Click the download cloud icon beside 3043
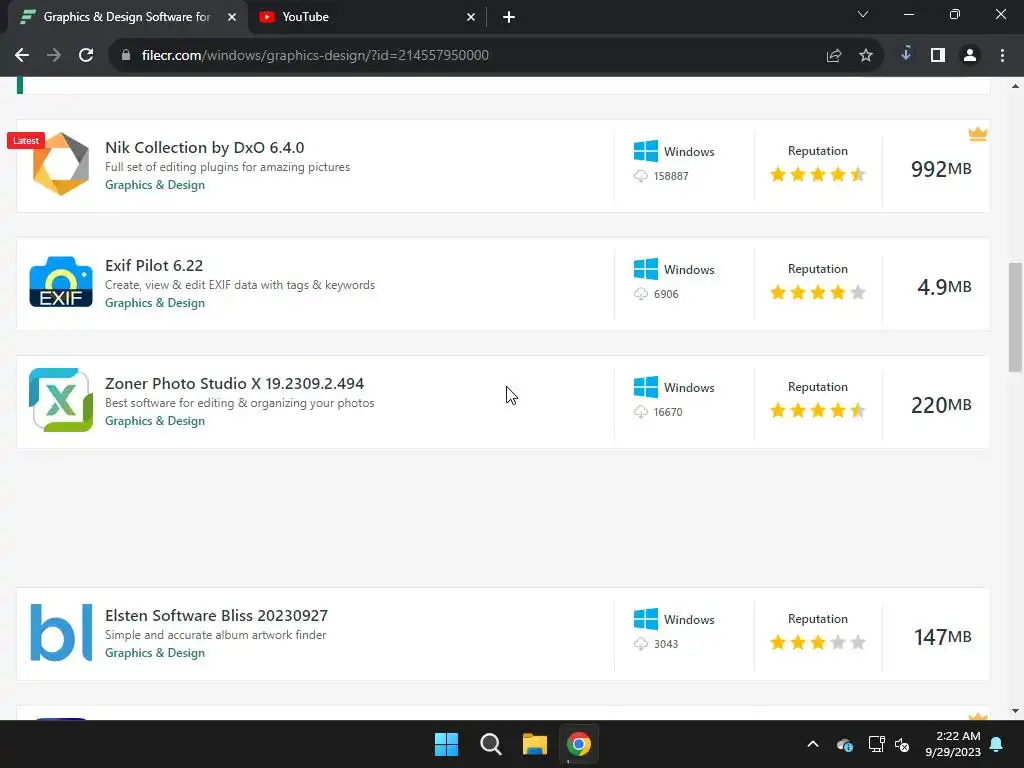Screen dimensions: 1024x768 coord(641,644)
